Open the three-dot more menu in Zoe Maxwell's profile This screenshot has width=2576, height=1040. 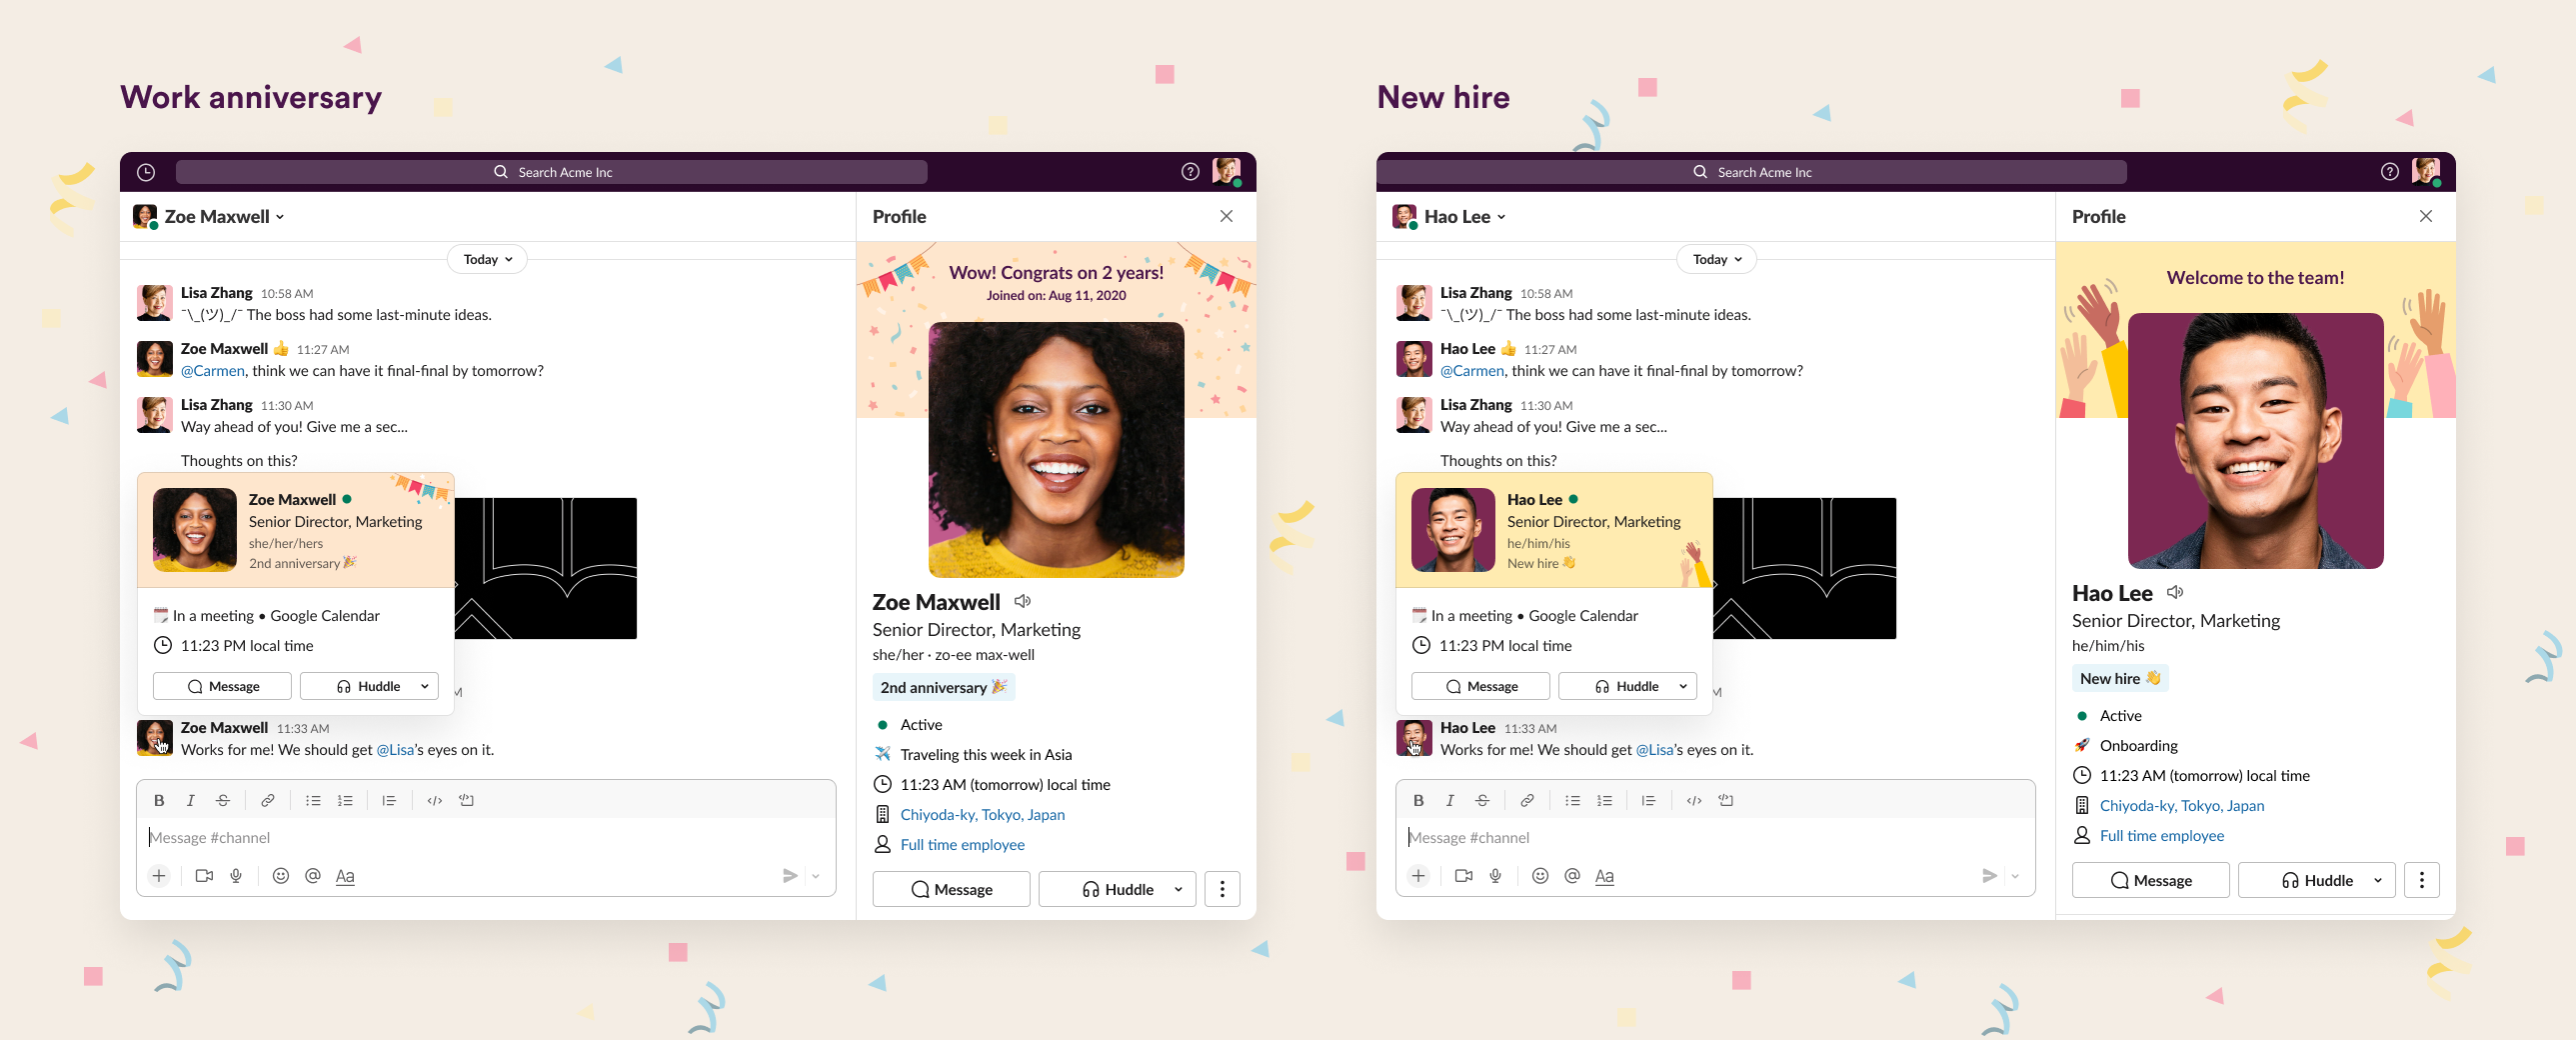1222,889
